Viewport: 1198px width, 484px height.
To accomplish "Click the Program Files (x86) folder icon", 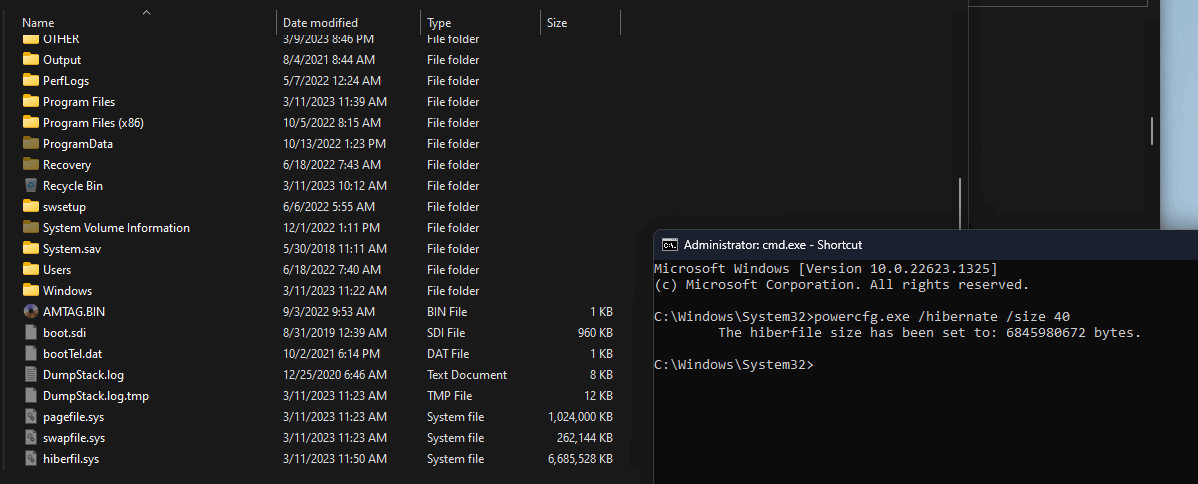I will pyautogui.click(x=31, y=122).
